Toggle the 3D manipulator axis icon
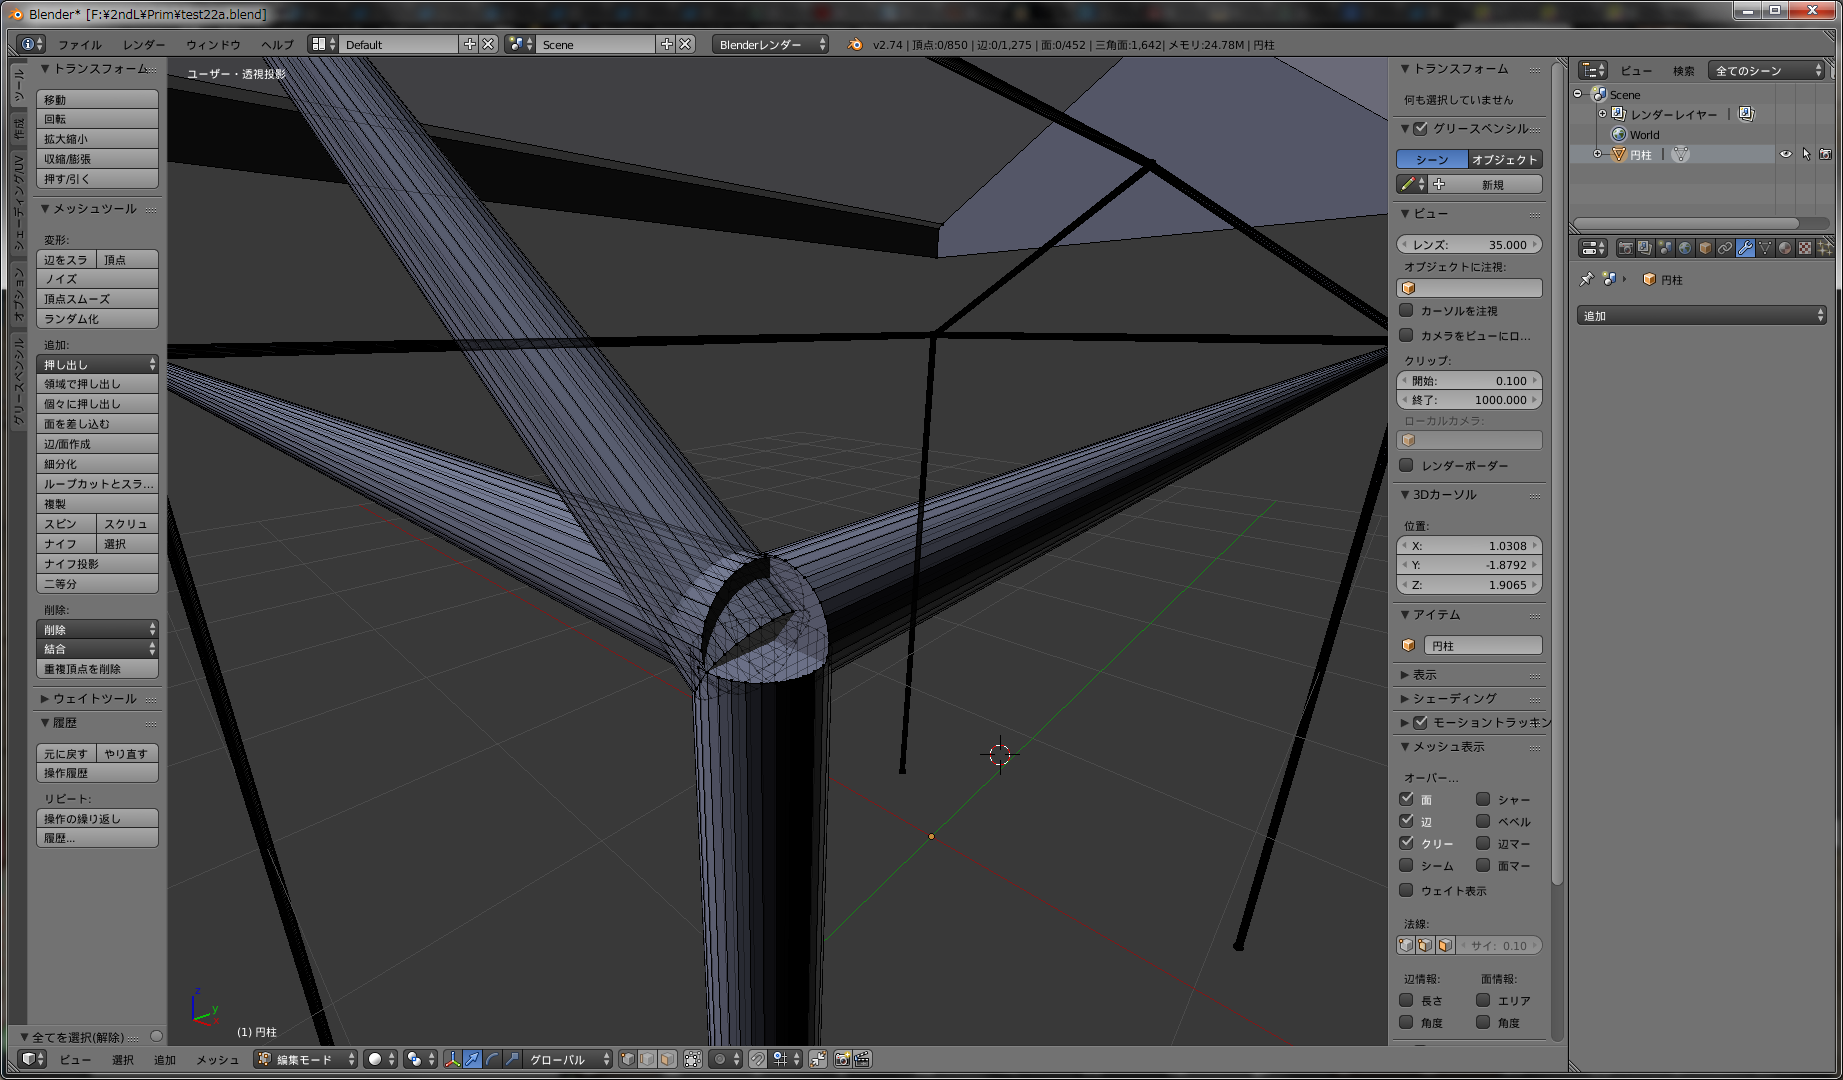The height and width of the screenshot is (1080, 1843). coord(452,1059)
